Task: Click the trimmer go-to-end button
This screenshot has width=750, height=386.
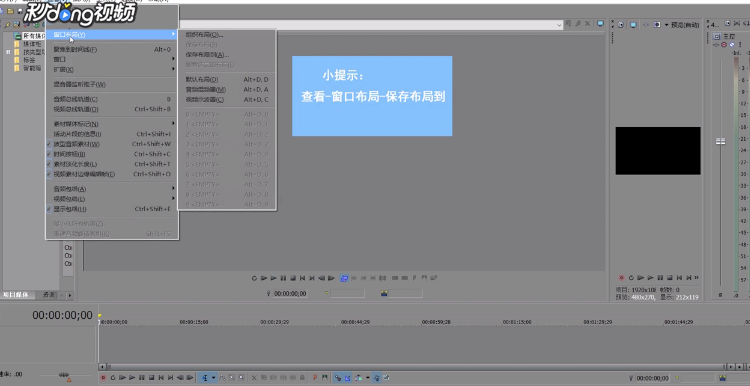Action: [x=312, y=278]
